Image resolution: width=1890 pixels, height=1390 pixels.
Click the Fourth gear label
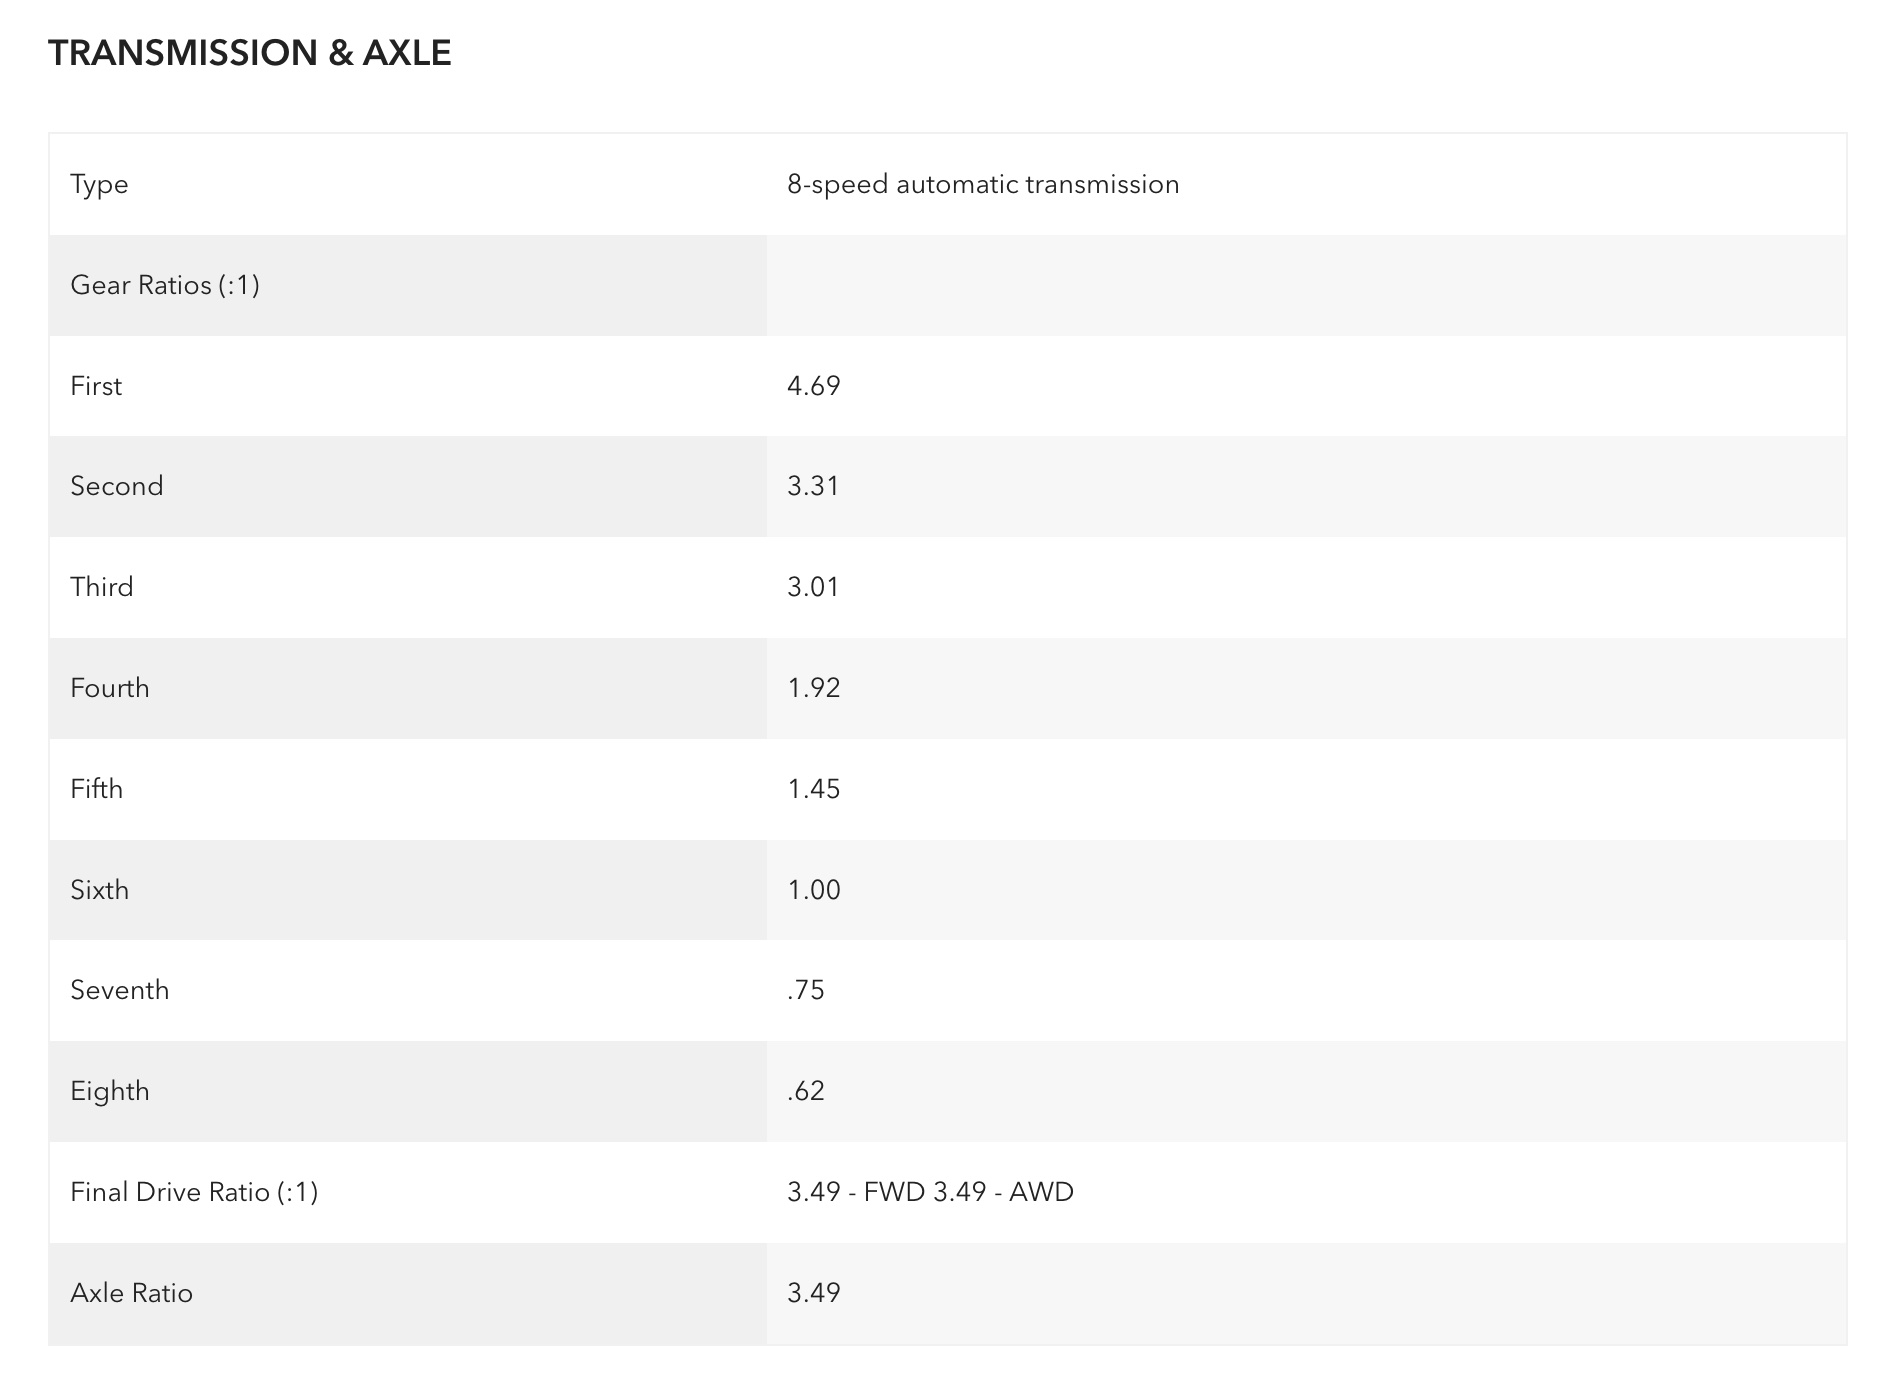[110, 688]
